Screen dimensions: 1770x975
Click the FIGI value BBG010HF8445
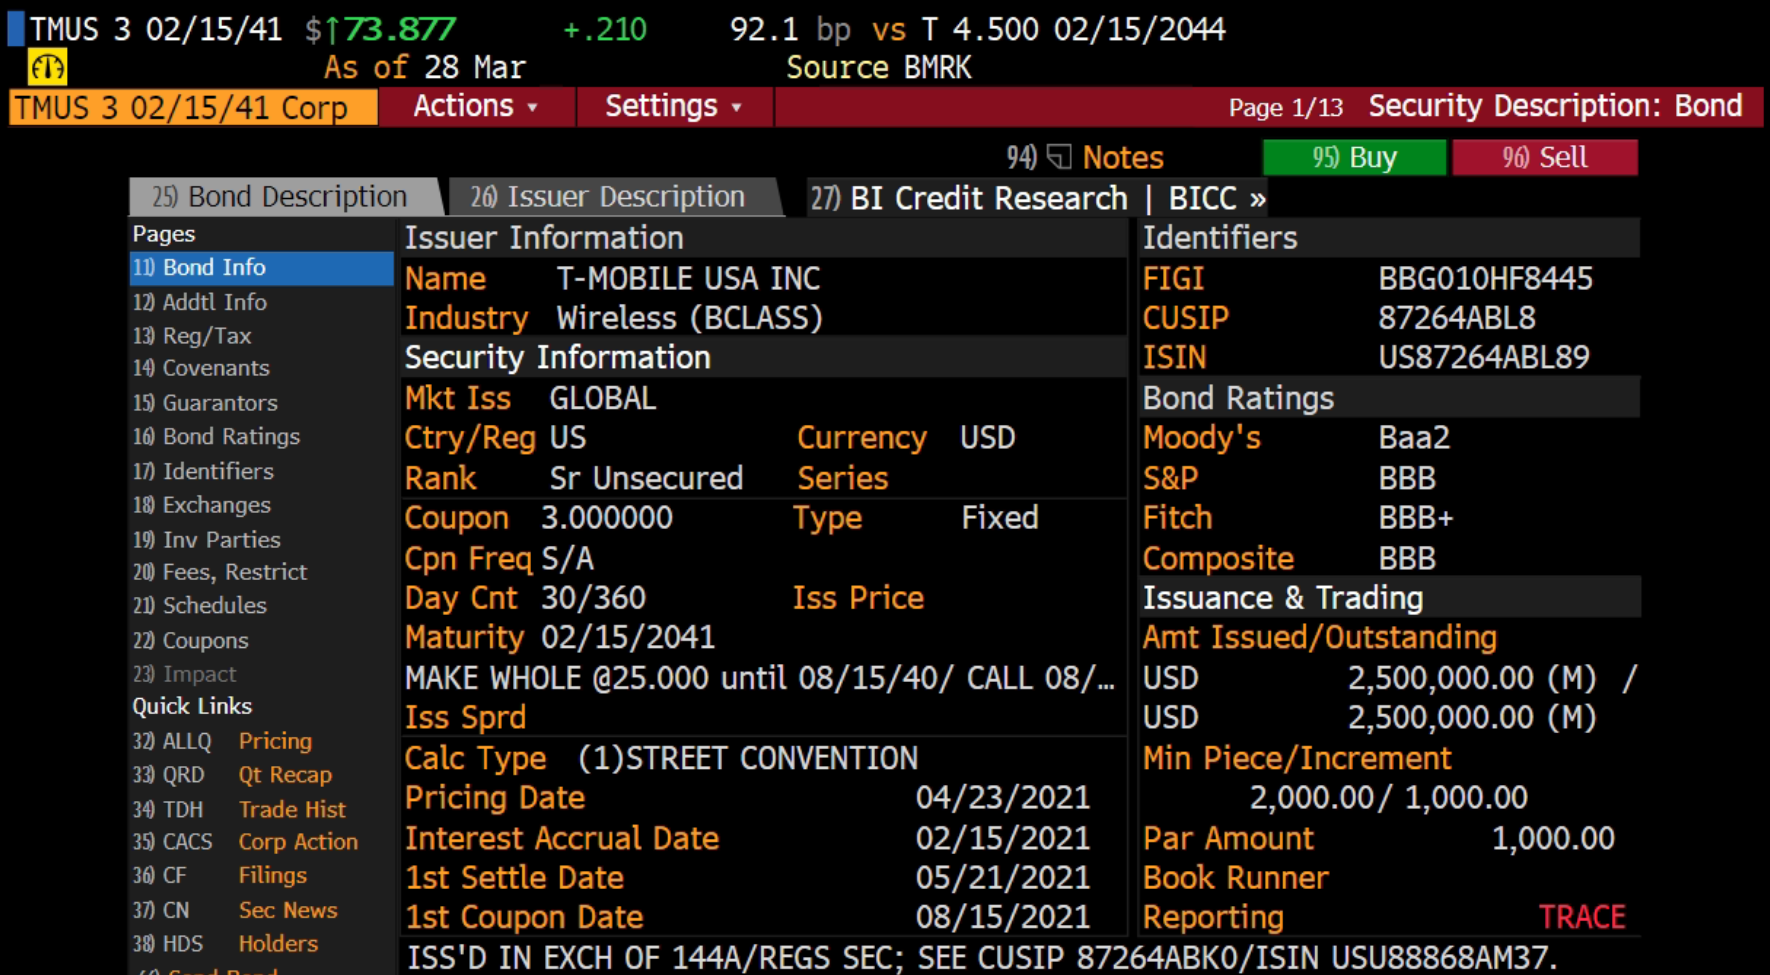pos(1485,278)
